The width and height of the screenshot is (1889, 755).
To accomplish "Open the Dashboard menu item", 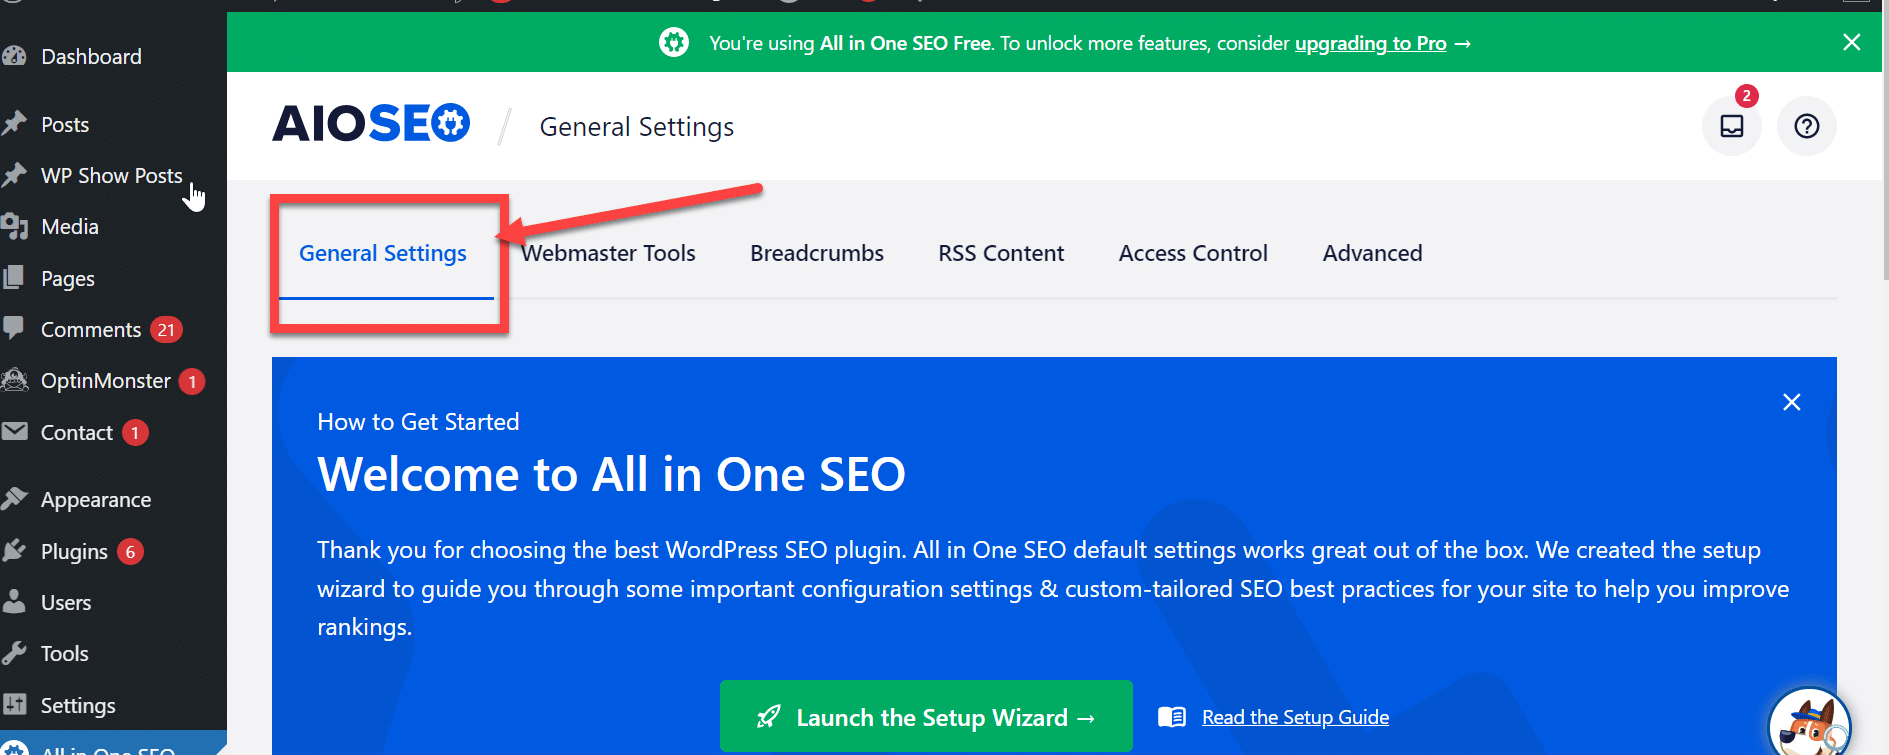I will pyautogui.click(x=91, y=57).
